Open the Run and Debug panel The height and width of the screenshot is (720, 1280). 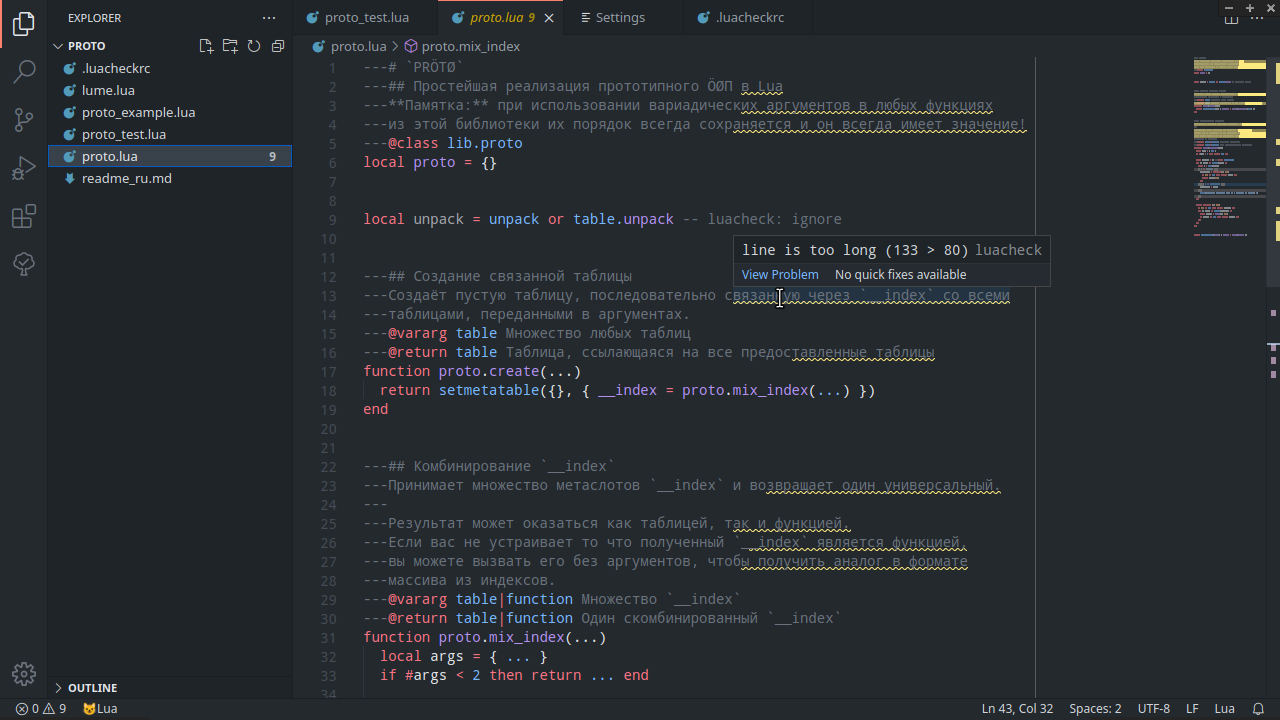tap(23, 168)
